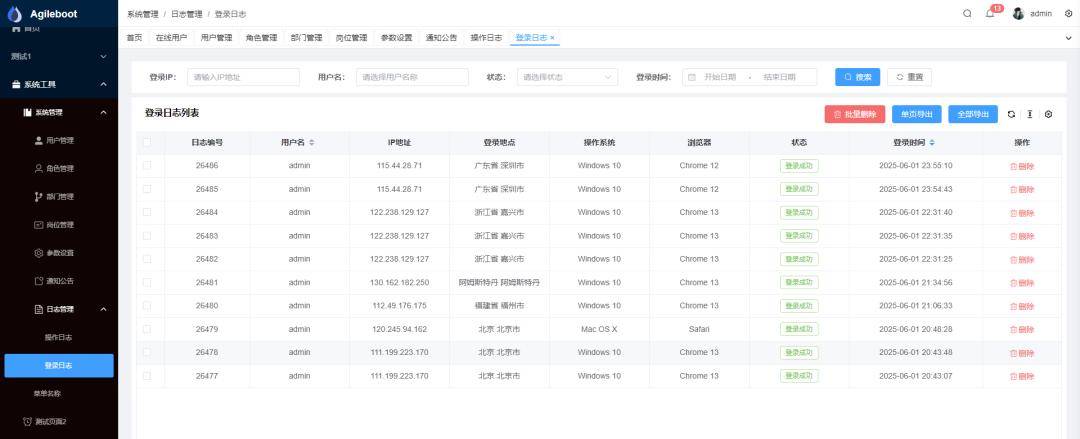
Task: Refresh the login log table via refresh icon
Action: tap(1011, 114)
